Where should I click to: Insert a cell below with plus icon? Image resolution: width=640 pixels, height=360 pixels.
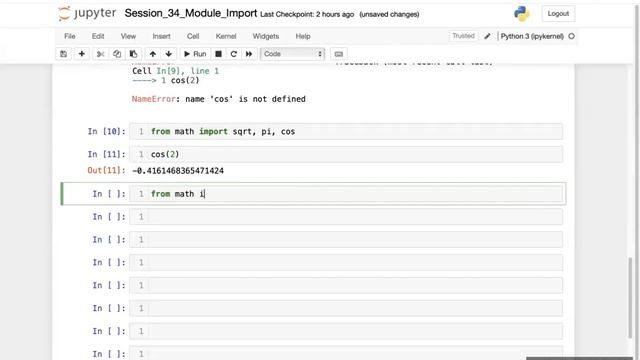pyautogui.click(x=82, y=54)
